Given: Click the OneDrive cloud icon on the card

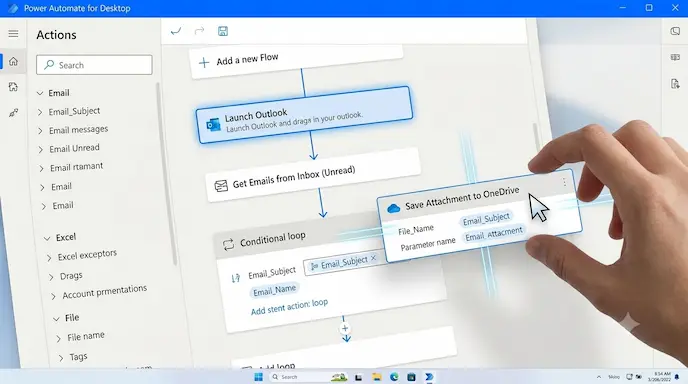Looking at the screenshot, I should click(x=394, y=208).
